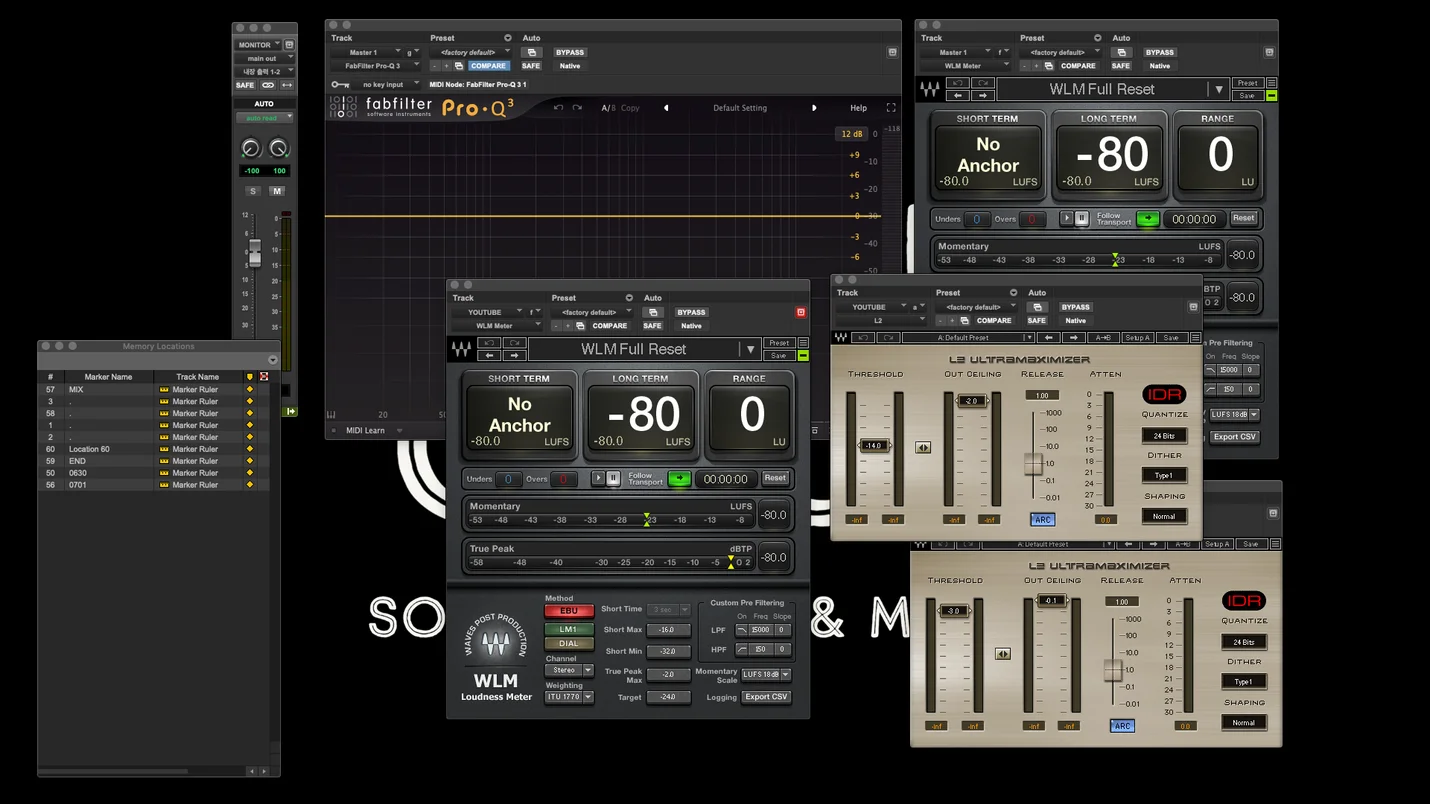The height and width of the screenshot is (804, 1430).
Task: Click the monitor track volume fader
Action: pyautogui.click(x=255, y=254)
